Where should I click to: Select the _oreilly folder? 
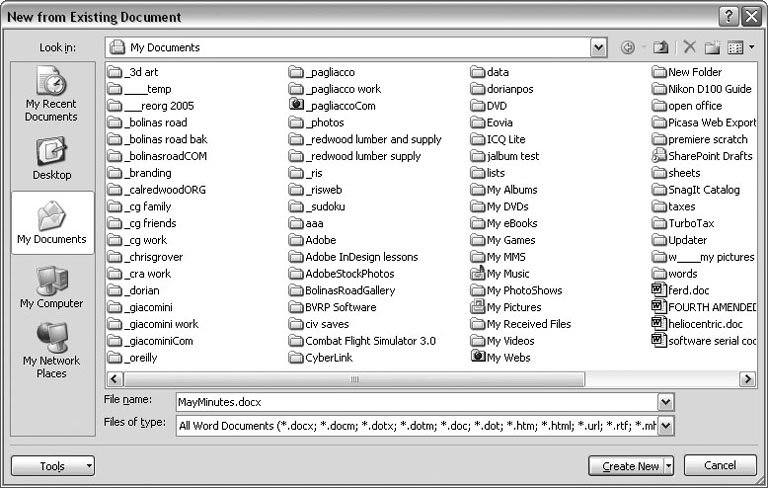(133, 357)
